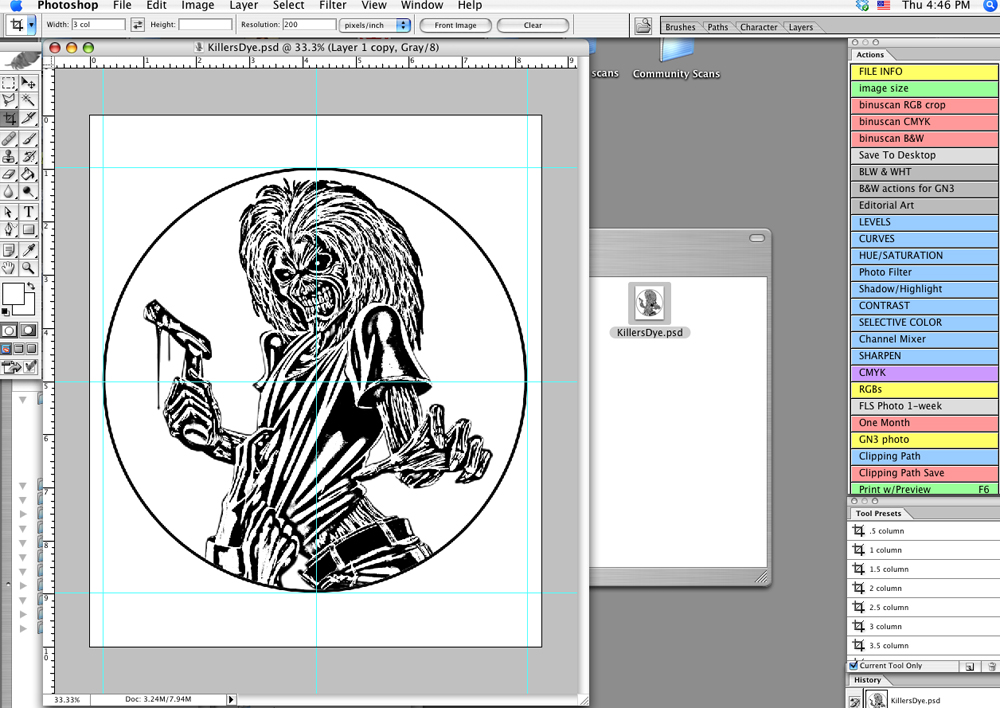
Task: Select the Hand tool
Action: coord(9,268)
